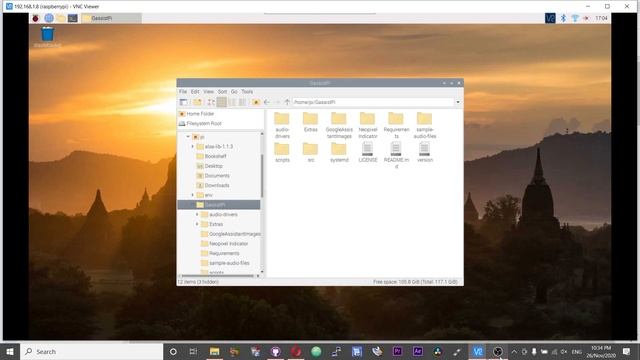The width and height of the screenshot is (640, 360).
Task: Select Requirements in the folder tree
Action: [224, 253]
